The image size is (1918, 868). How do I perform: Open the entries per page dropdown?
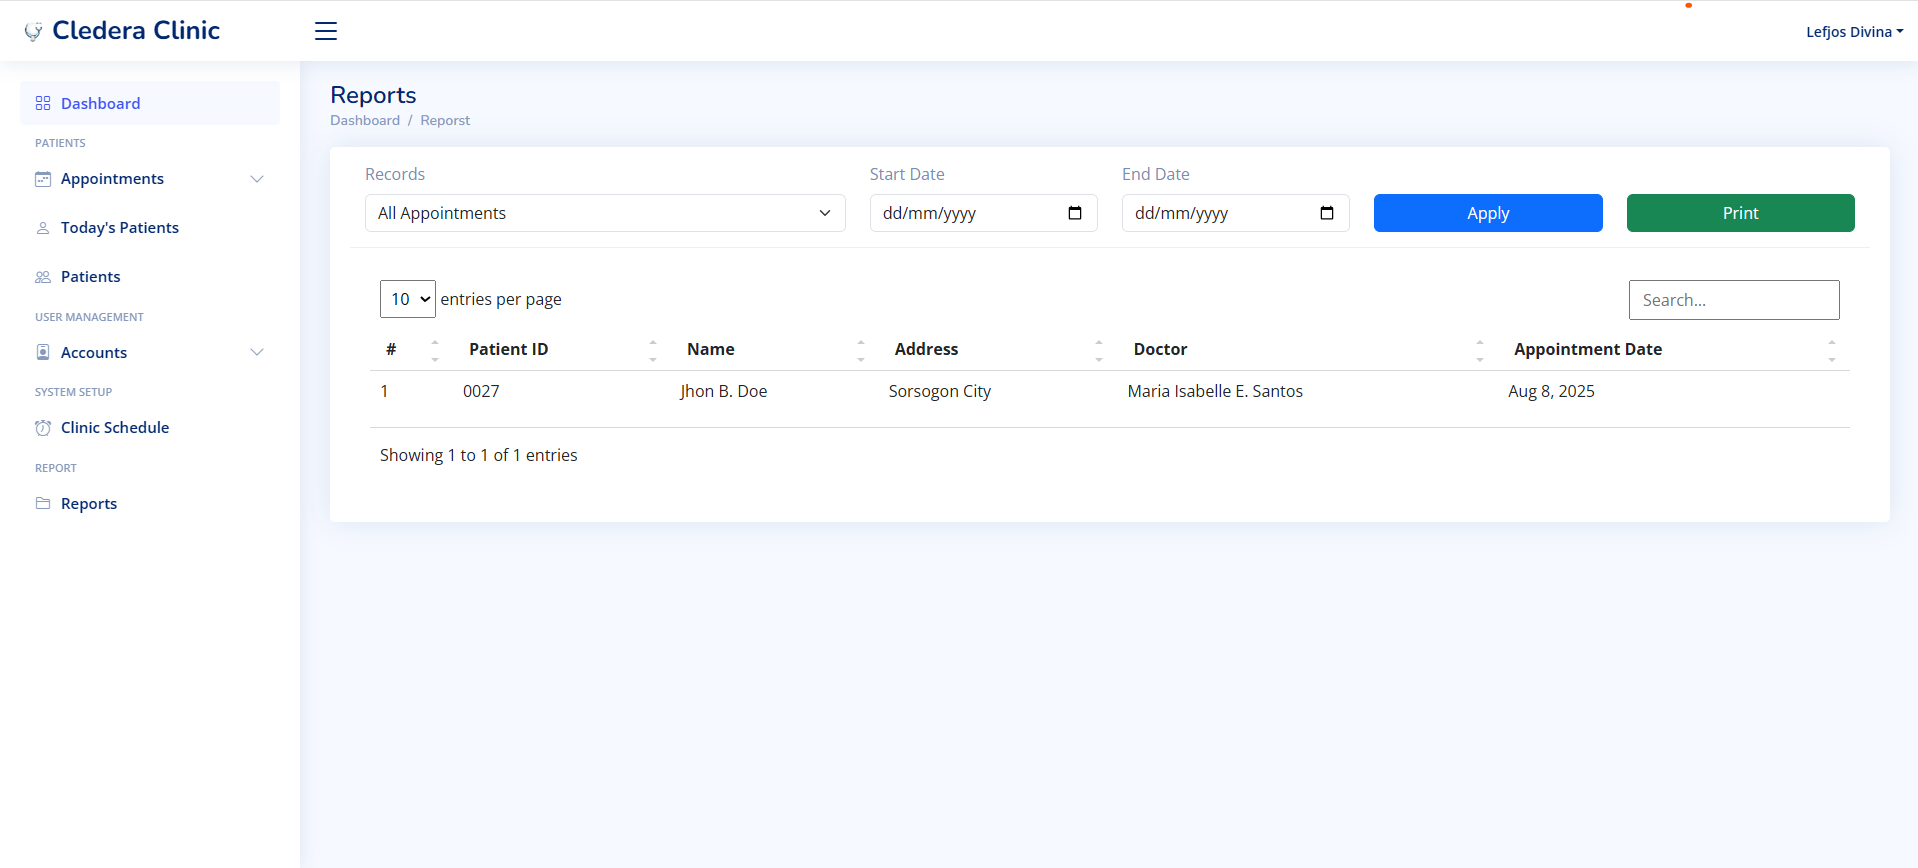pos(407,299)
